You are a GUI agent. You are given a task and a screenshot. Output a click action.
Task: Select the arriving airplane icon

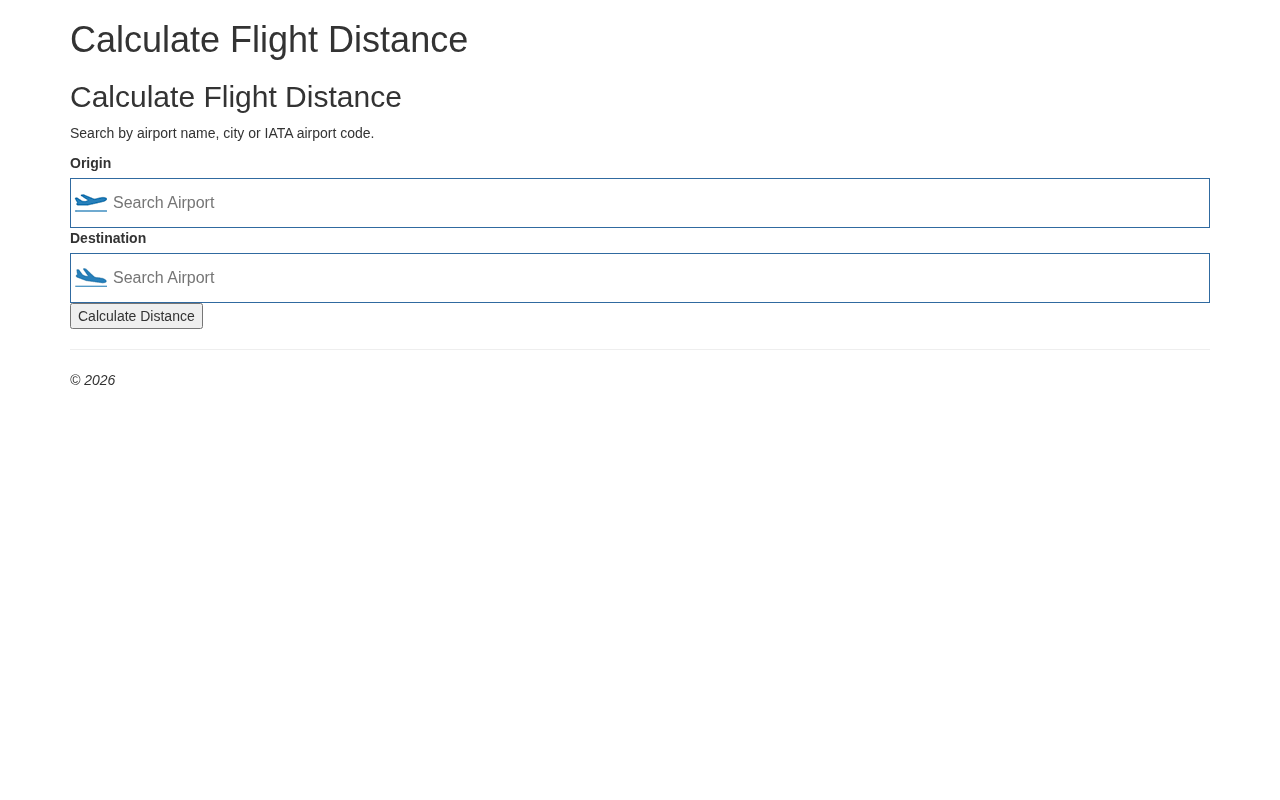[91, 278]
